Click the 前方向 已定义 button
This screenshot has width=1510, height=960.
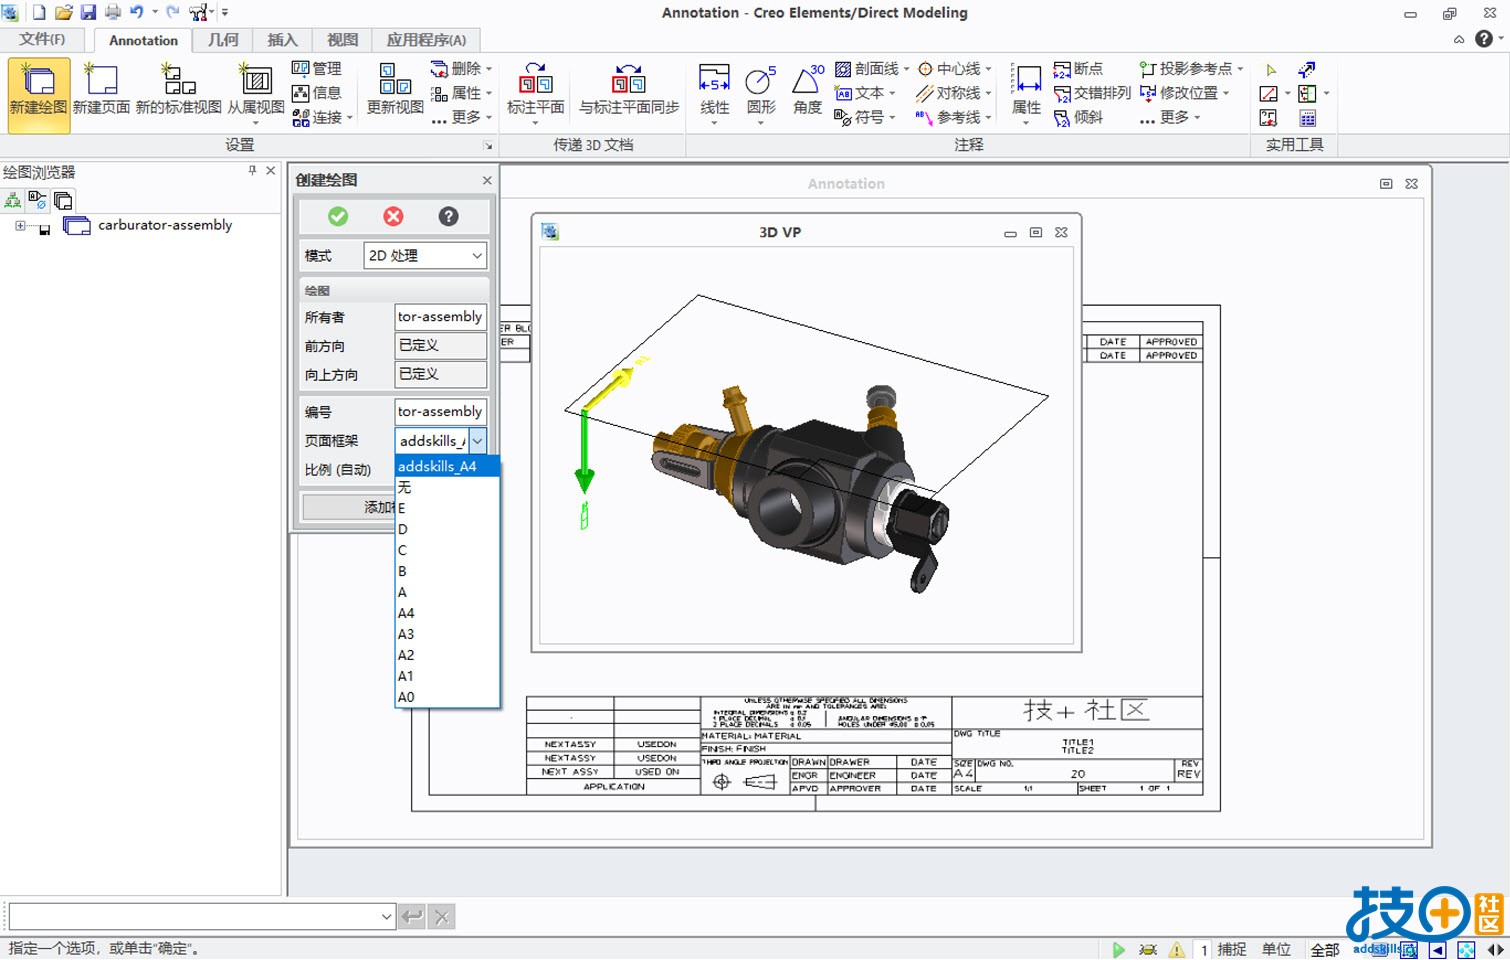point(440,345)
